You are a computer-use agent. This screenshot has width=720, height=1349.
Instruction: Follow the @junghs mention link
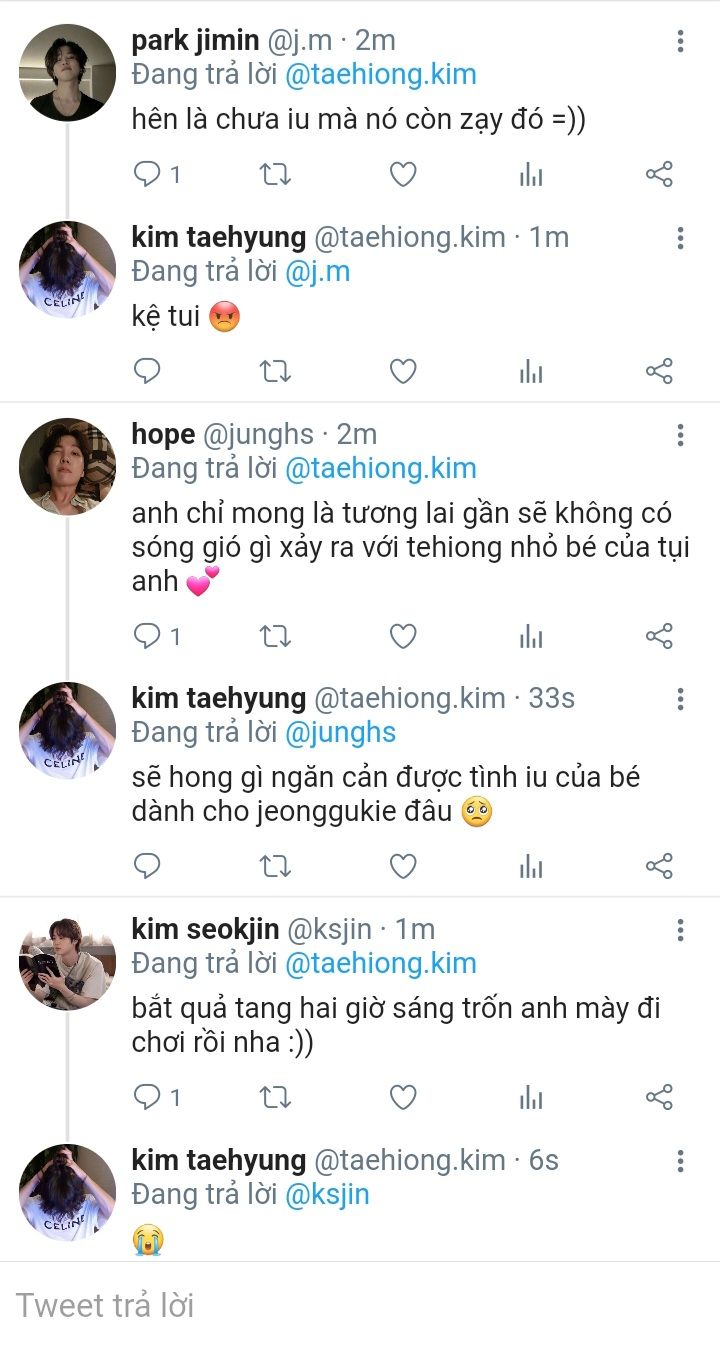340,732
